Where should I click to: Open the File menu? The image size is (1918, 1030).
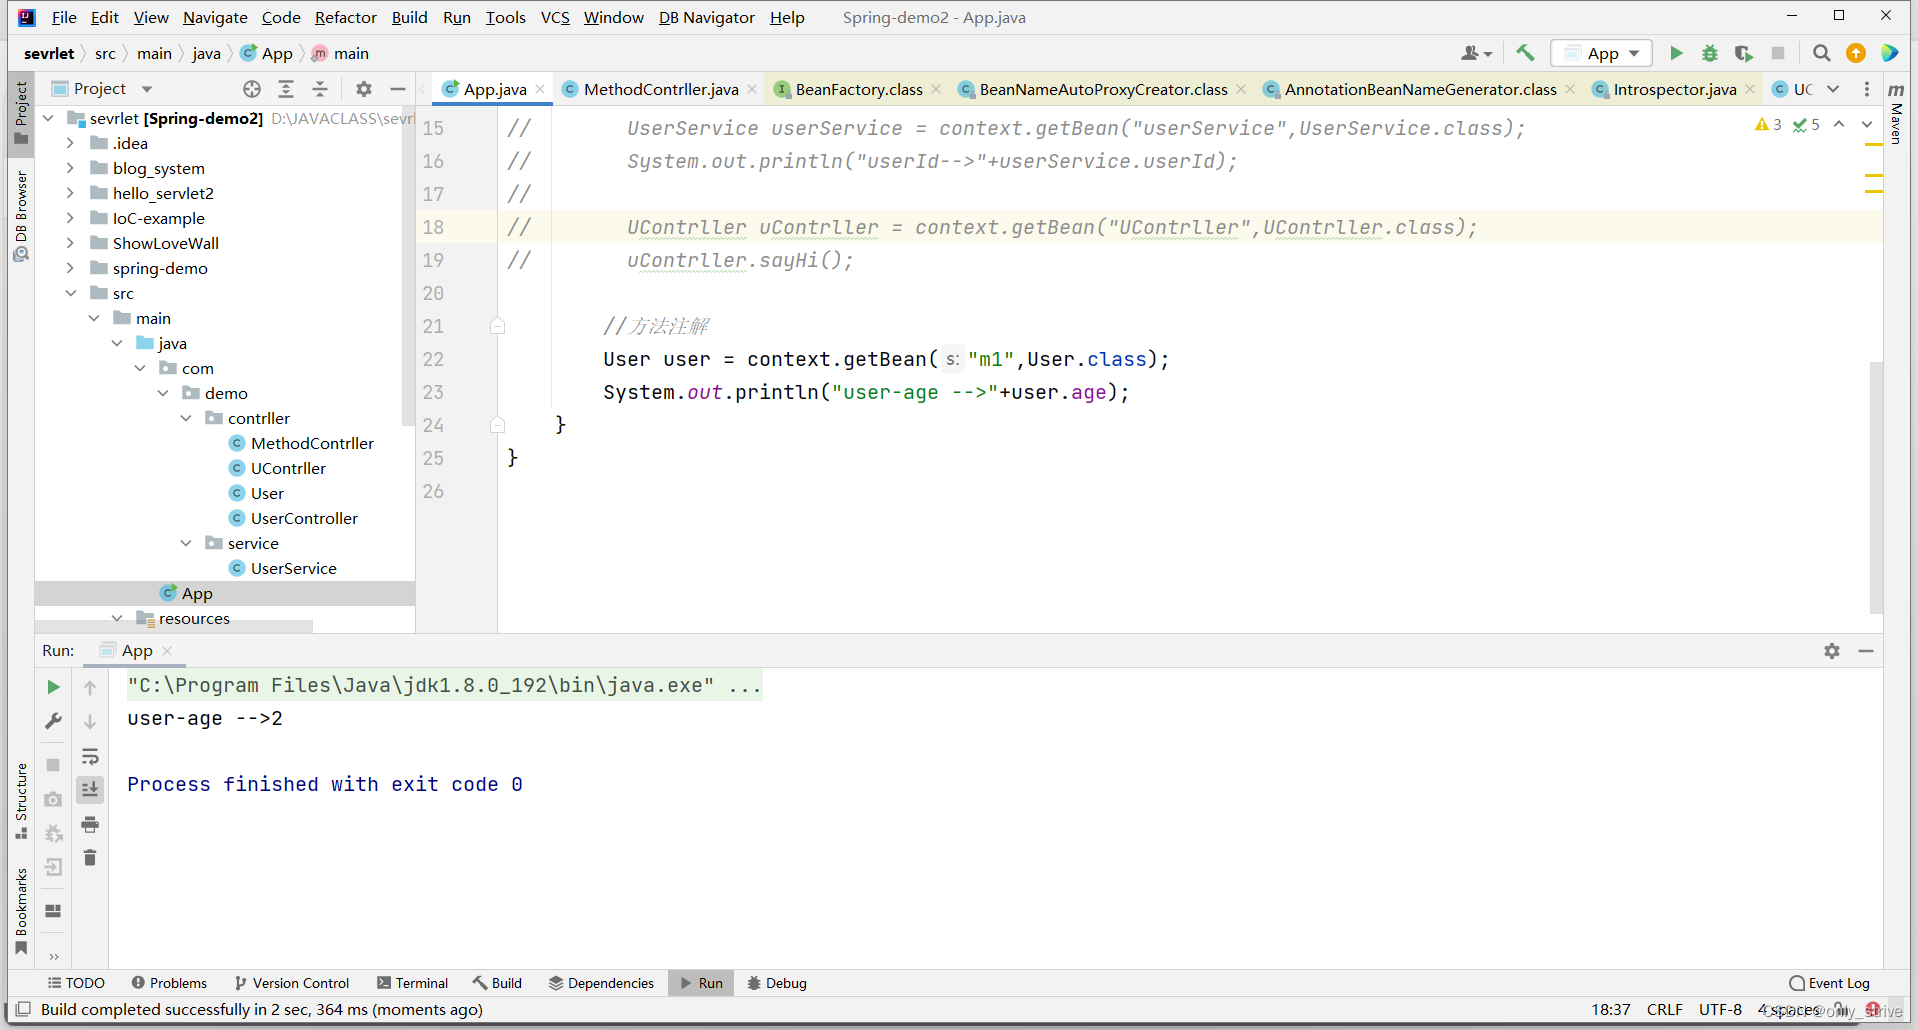64,17
